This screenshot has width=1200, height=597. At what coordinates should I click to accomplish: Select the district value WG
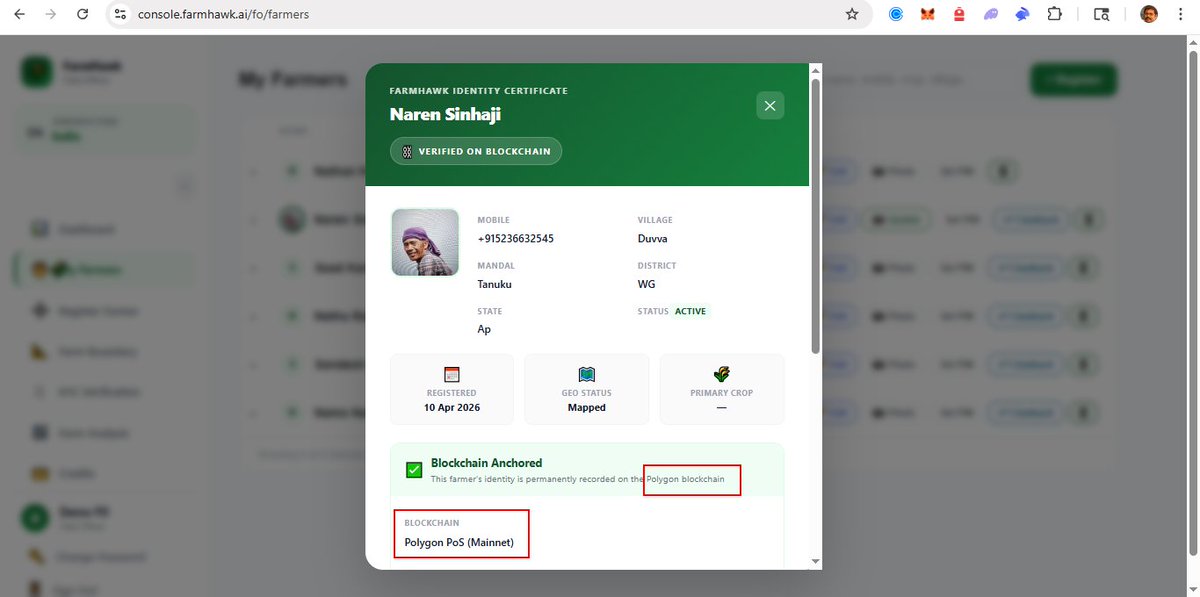point(647,284)
